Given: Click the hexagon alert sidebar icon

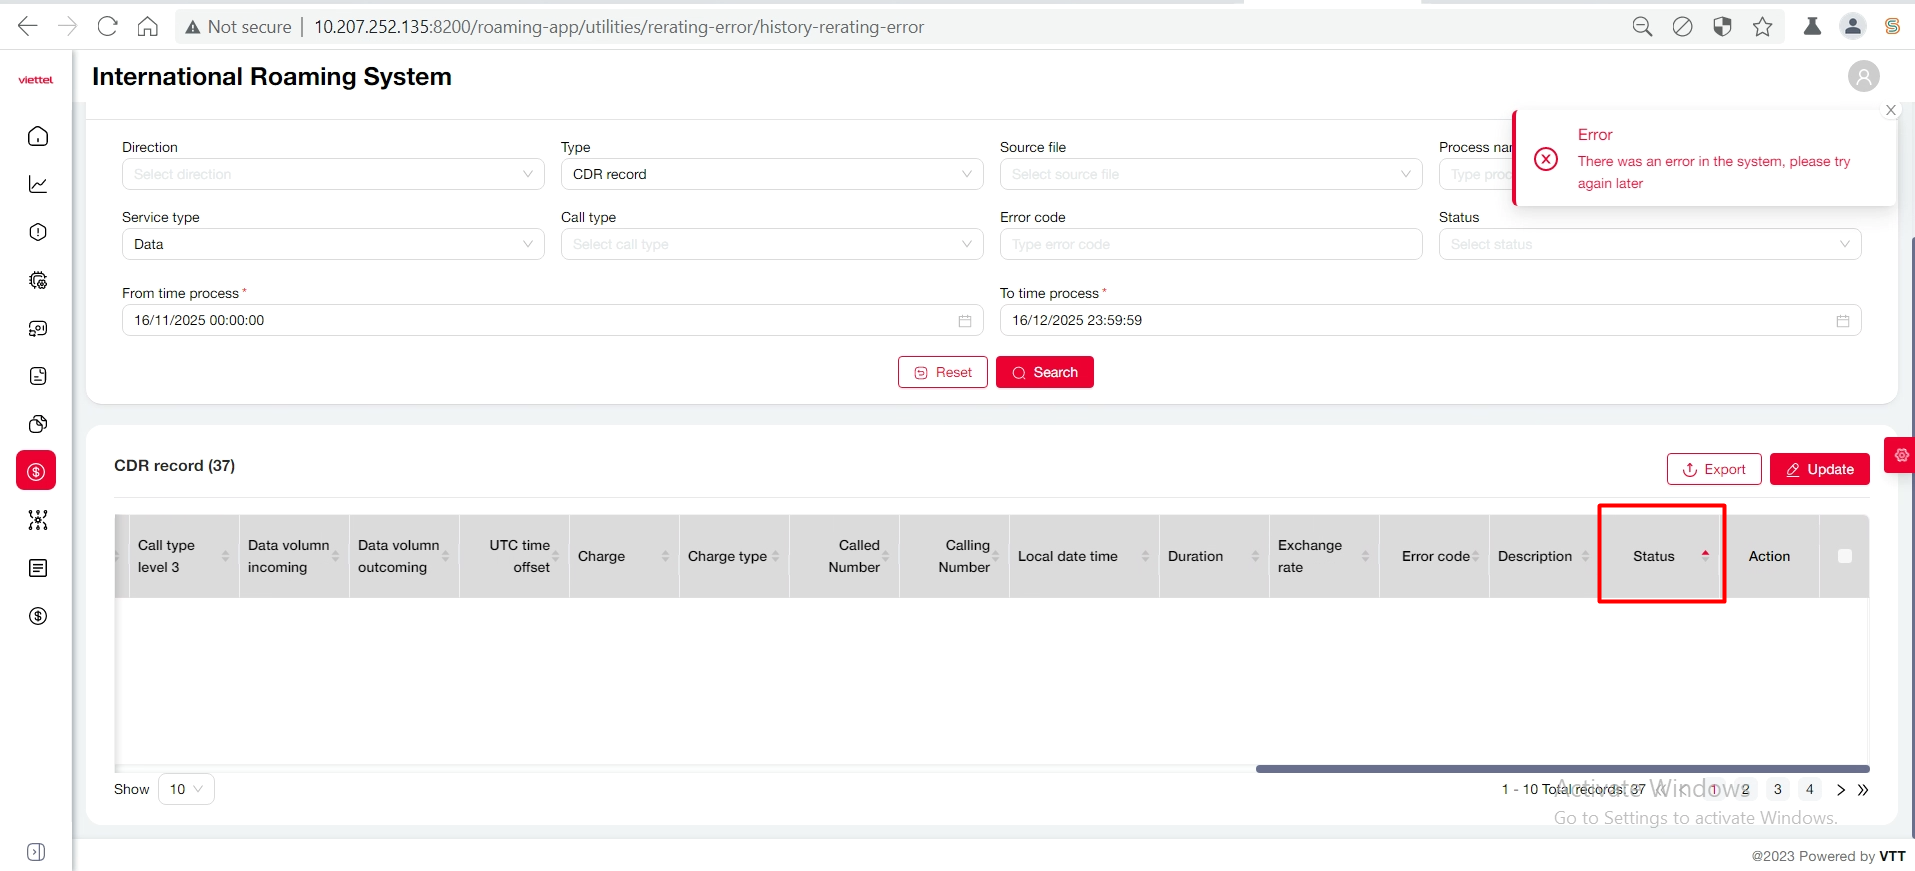Looking at the screenshot, I should pos(38,232).
